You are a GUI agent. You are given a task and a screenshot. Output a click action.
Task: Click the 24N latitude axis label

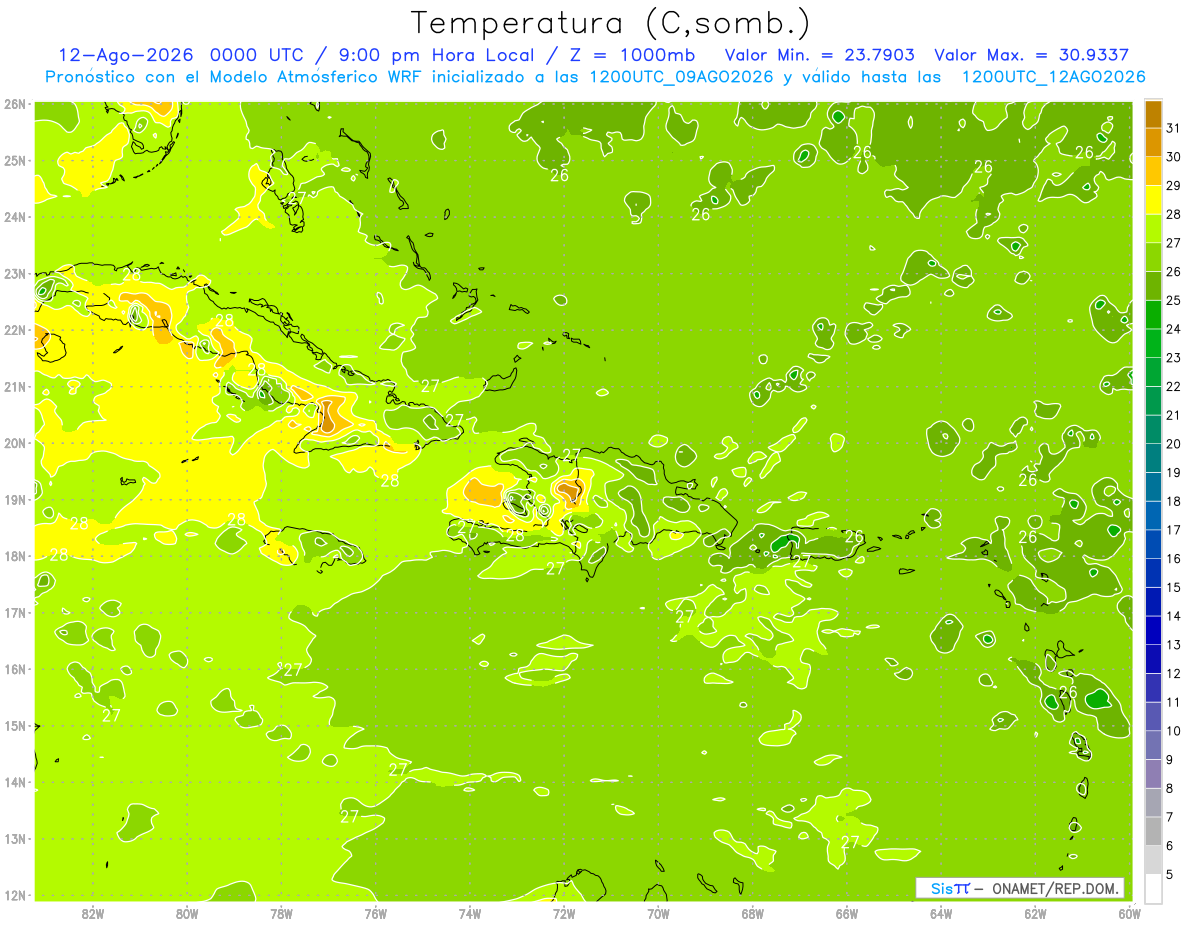tap(15, 217)
